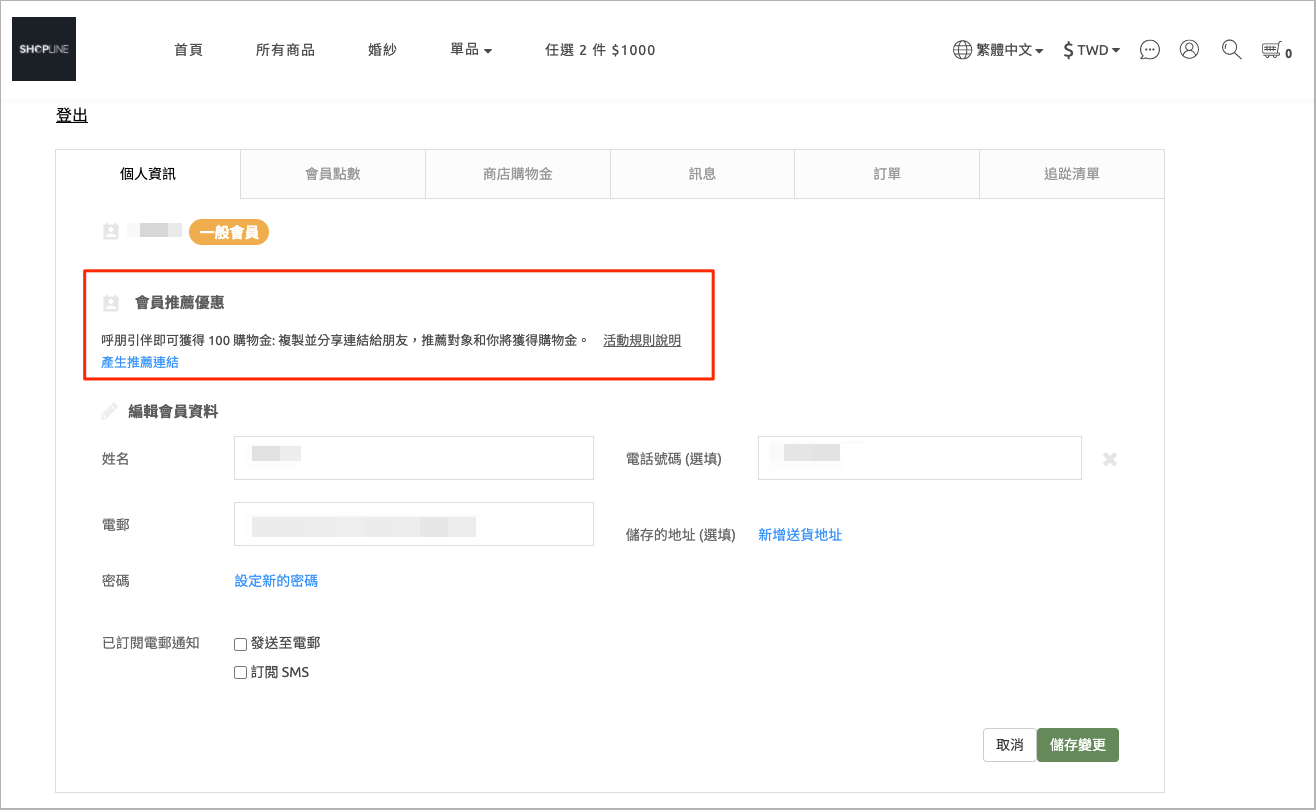Screen dimensions: 1316x810
Task: Click the search magnifier icon
Action: point(1231,49)
